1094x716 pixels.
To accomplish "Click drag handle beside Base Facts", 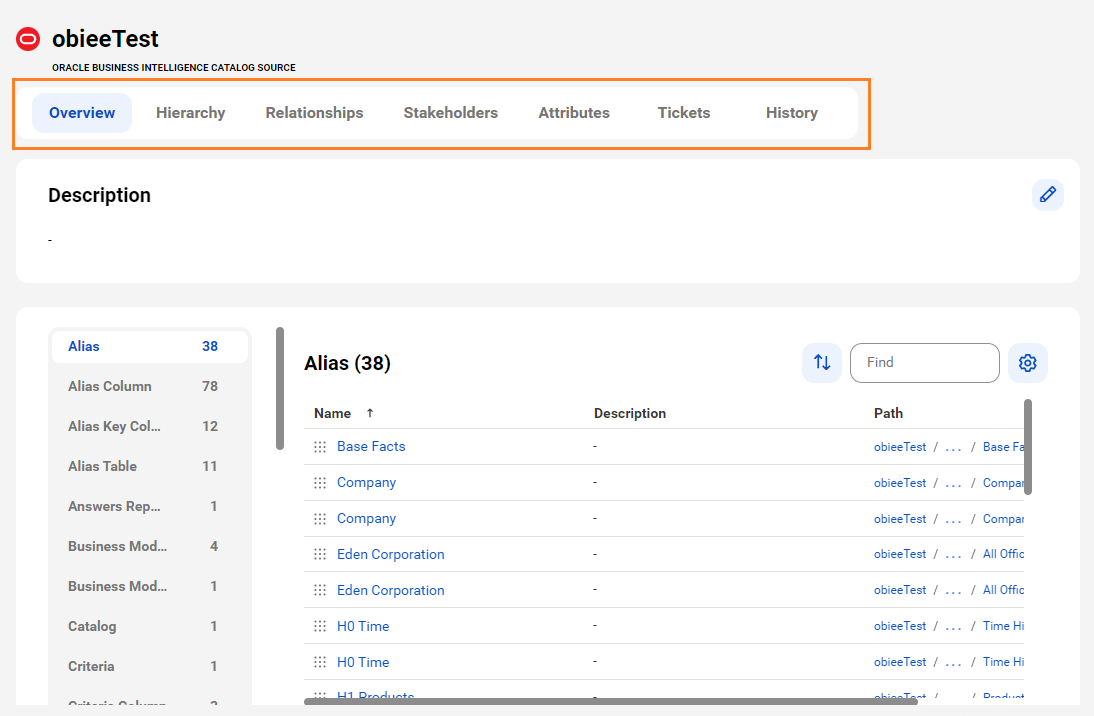I will 320,447.
